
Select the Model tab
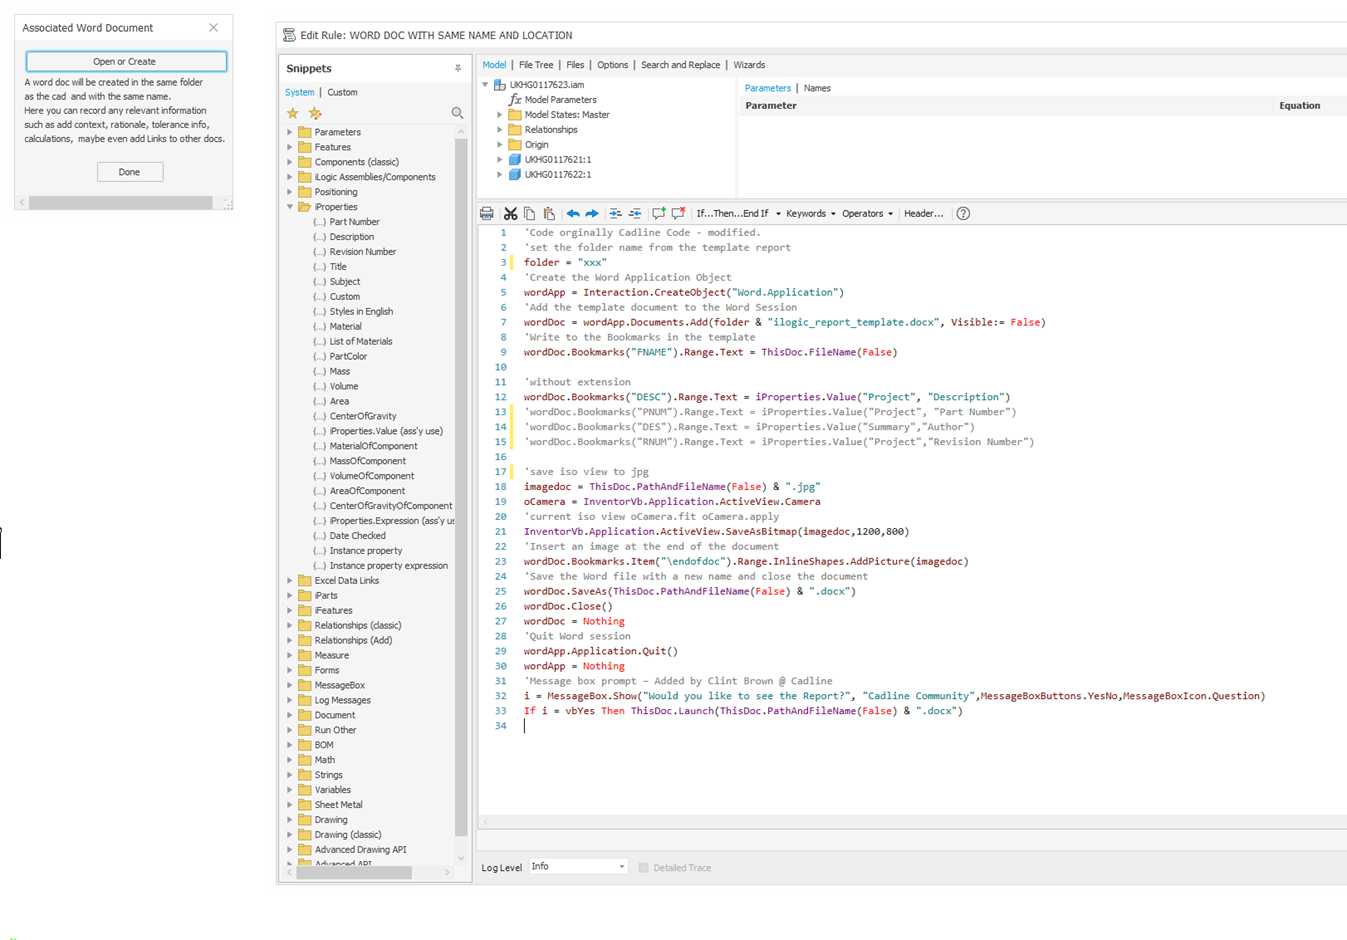[x=494, y=65]
